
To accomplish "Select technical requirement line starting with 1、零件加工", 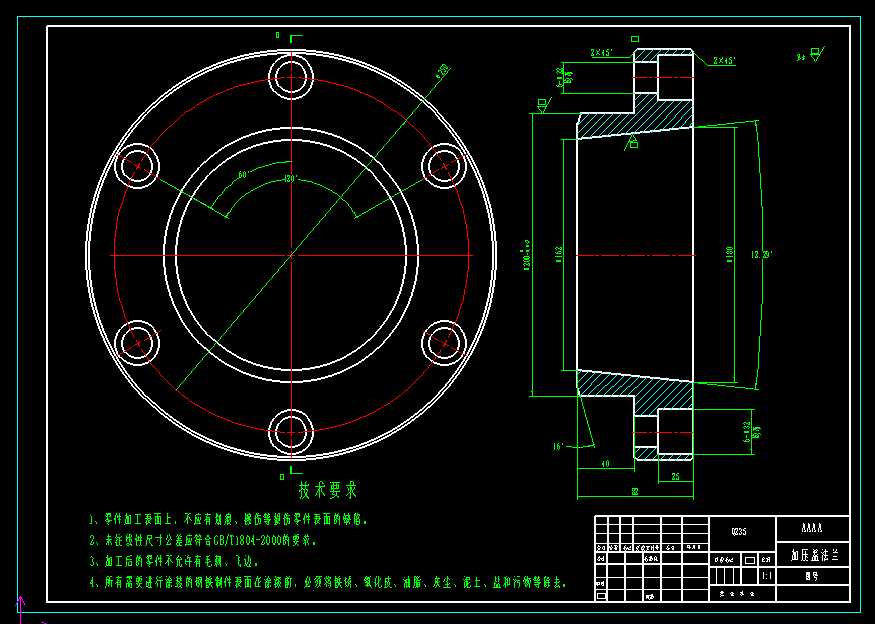I will [x=229, y=520].
